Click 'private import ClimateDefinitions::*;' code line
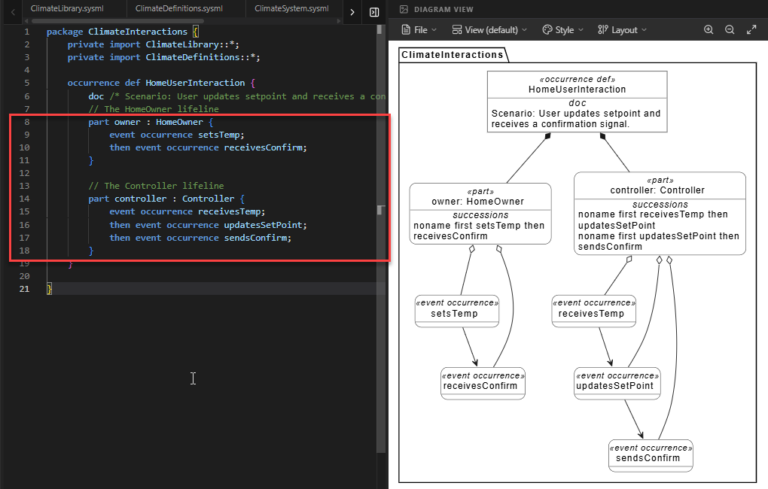768x489 pixels. point(164,57)
